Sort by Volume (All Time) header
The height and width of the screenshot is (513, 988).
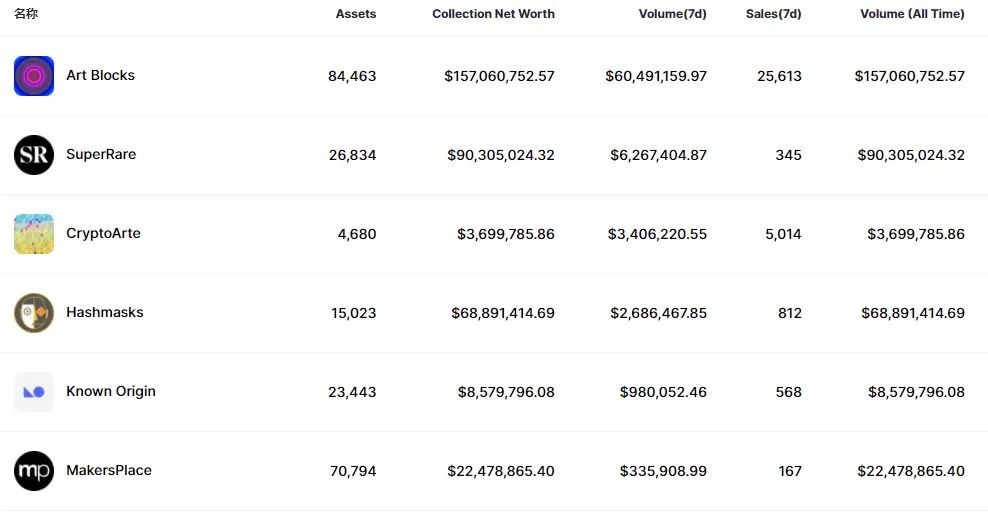tap(912, 14)
